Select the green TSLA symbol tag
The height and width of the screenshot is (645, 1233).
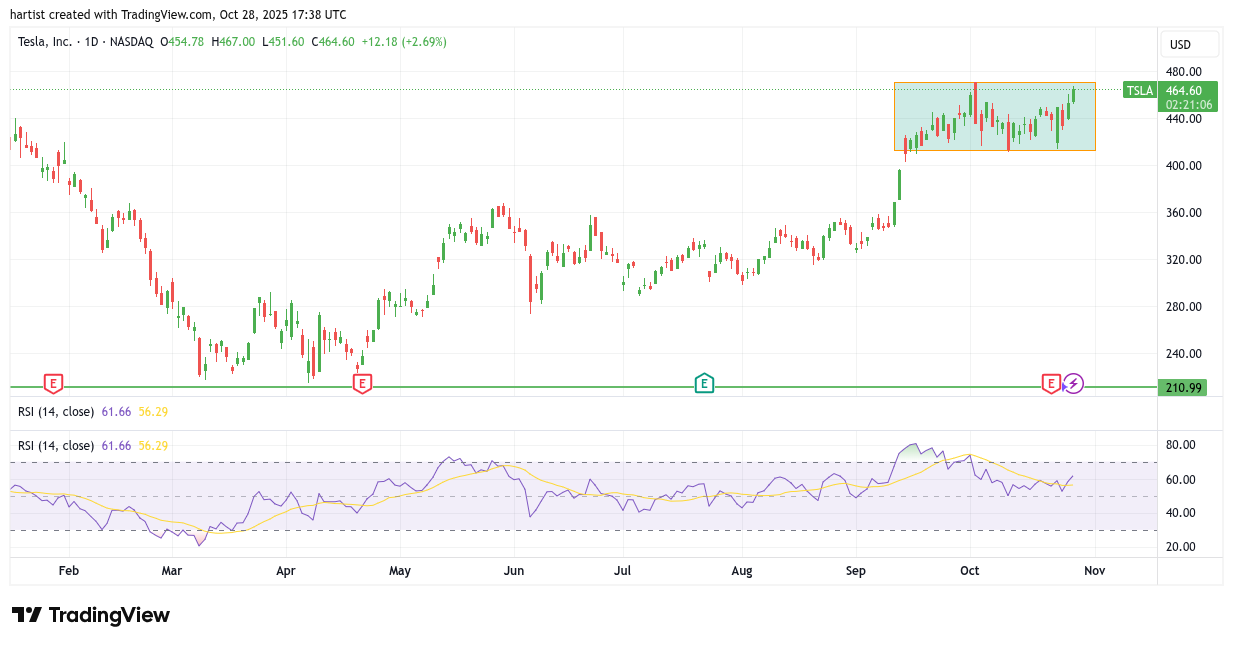[x=1139, y=91]
